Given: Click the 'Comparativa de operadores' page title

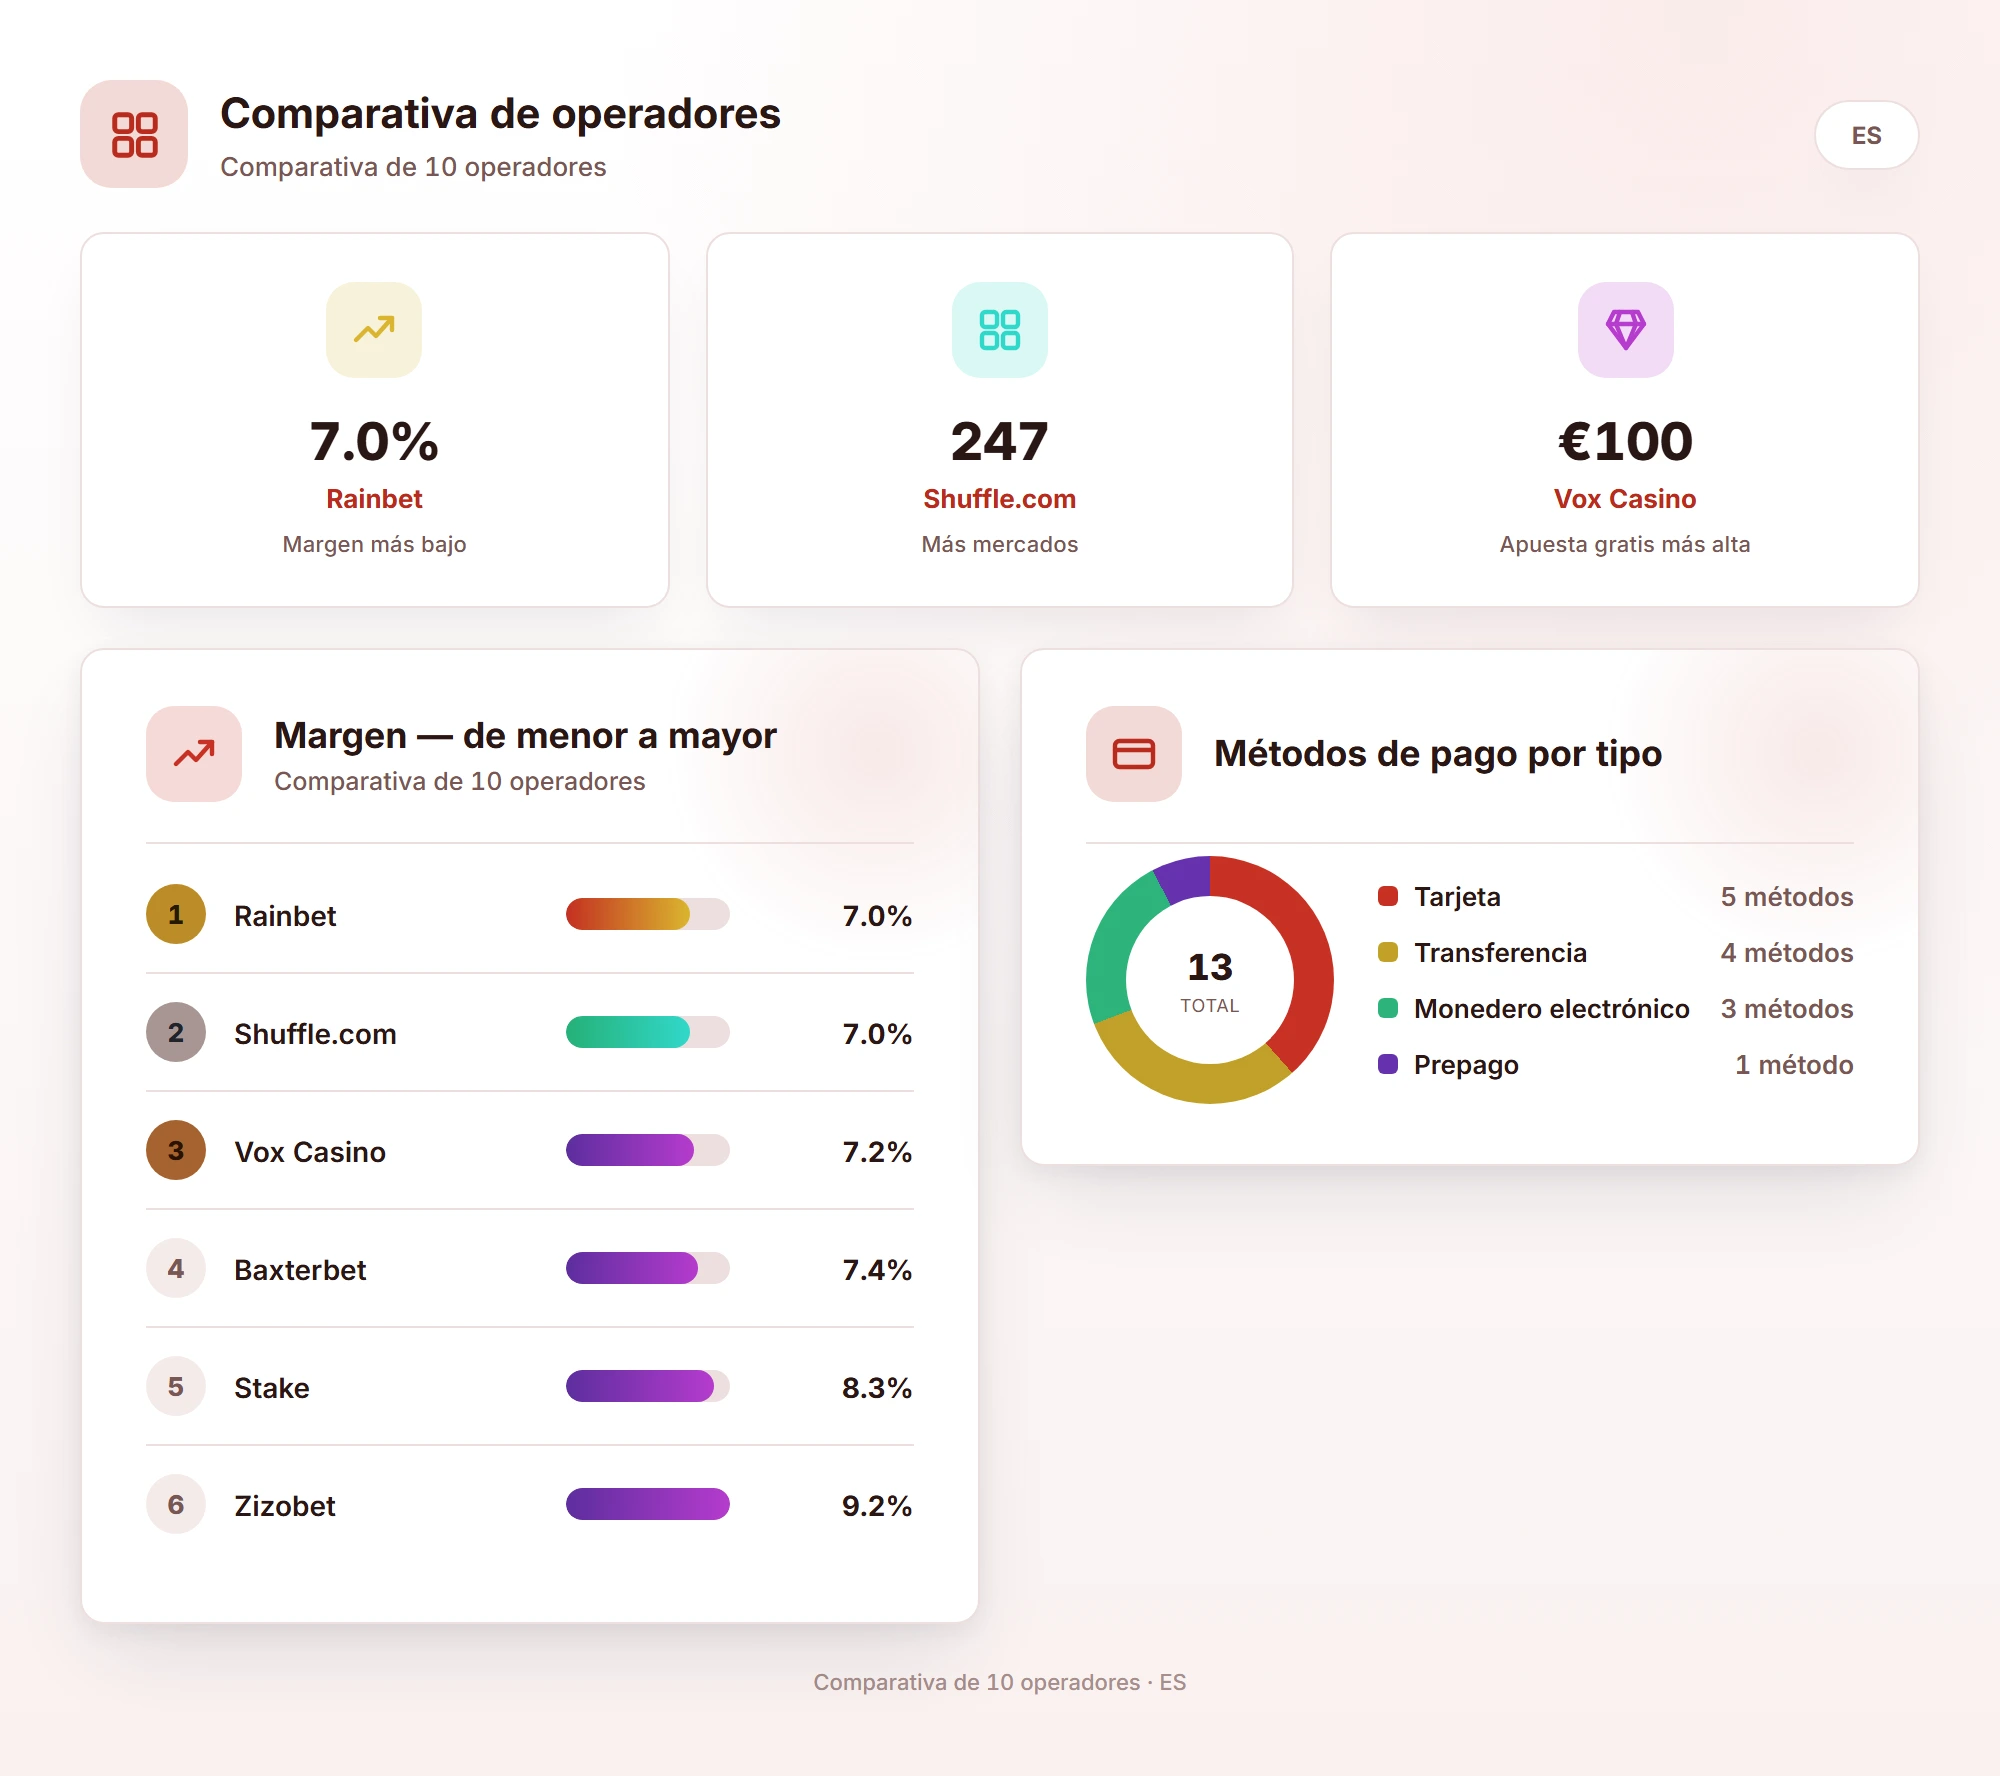Looking at the screenshot, I should coord(500,114).
